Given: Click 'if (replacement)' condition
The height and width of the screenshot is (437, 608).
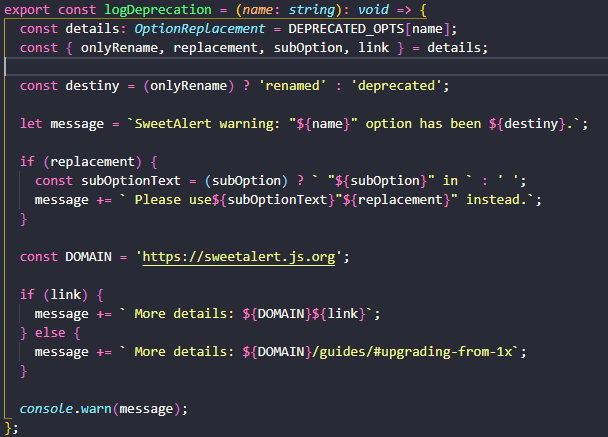Looking at the screenshot, I should coord(81,162).
